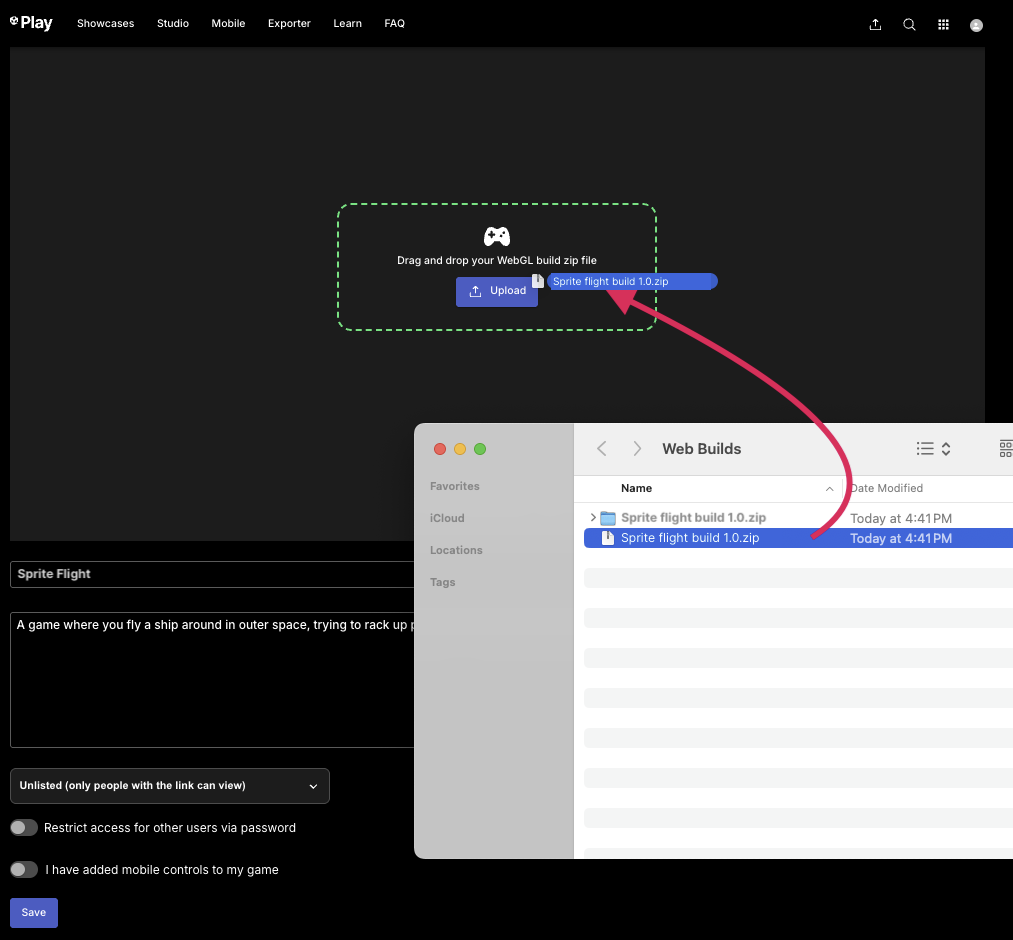Image resolution: width=1013 pixels, height=940 pixels.
Task: Open Finder list view options dropdown
Action: 933,449
